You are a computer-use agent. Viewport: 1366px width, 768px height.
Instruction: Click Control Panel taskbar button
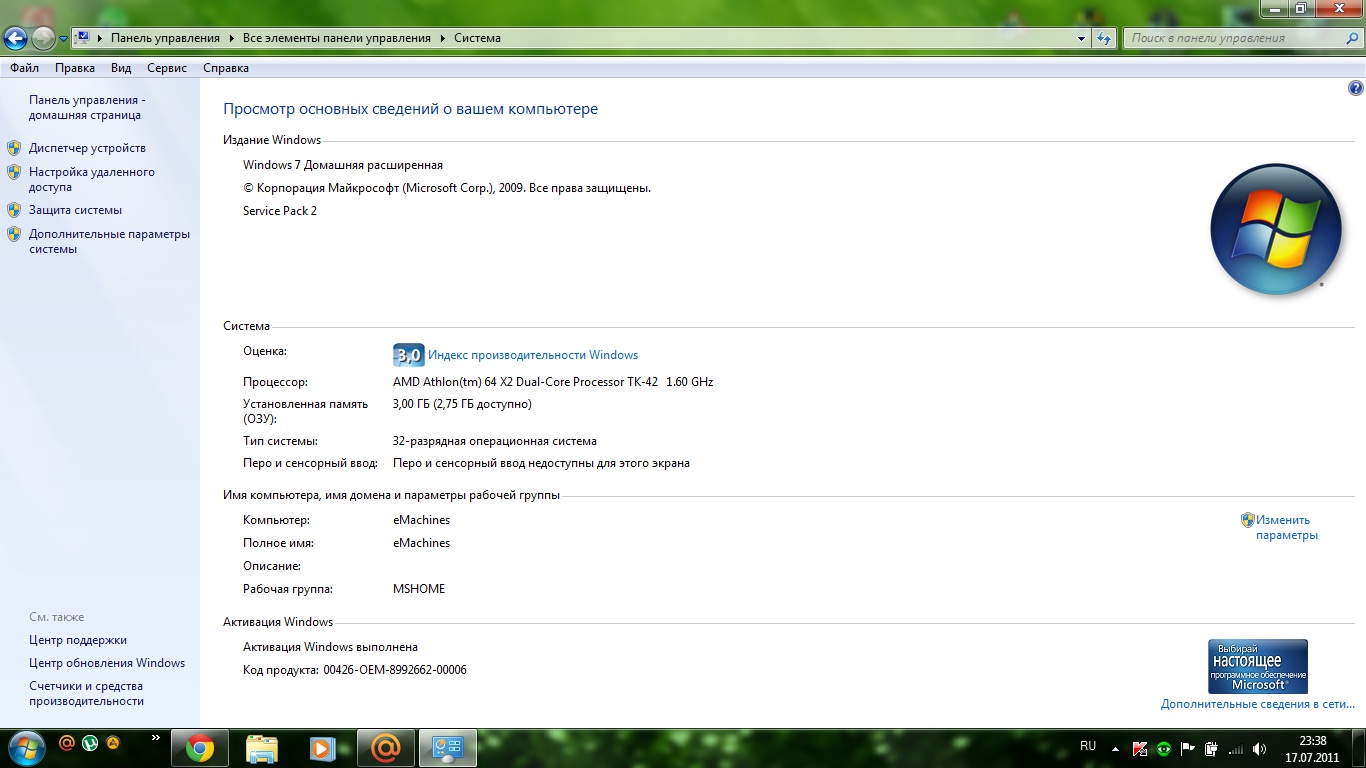[447, 748]
